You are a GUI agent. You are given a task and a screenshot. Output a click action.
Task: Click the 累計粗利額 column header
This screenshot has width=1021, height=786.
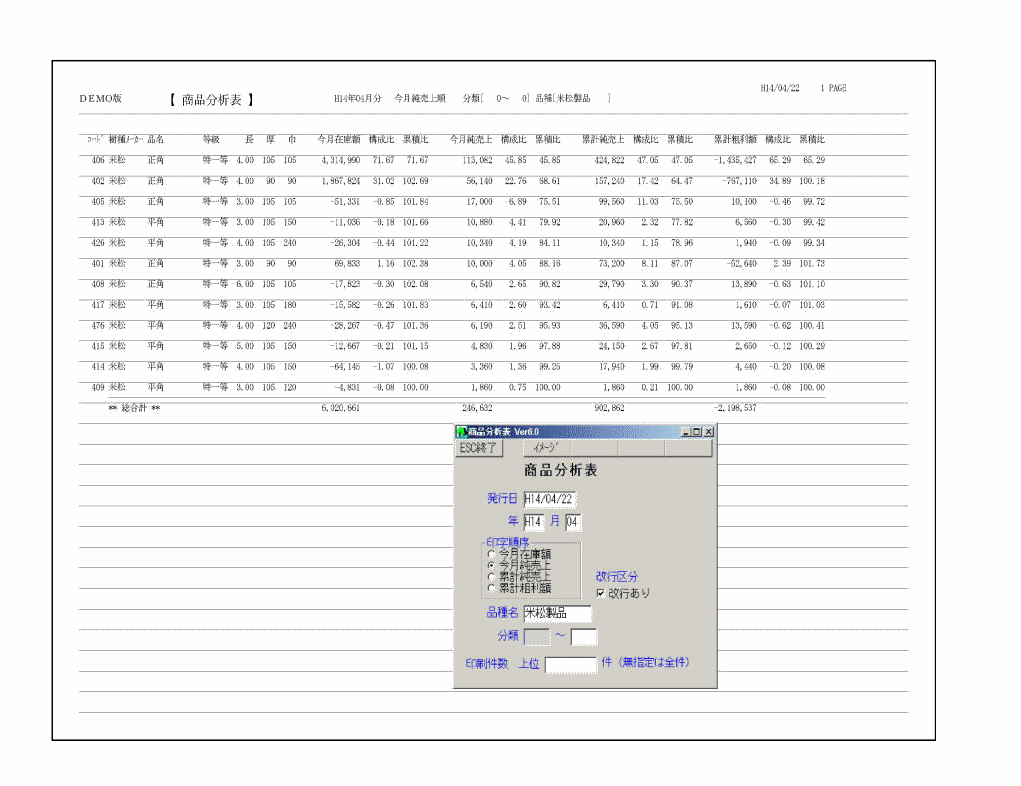click(x=735, y=139)
